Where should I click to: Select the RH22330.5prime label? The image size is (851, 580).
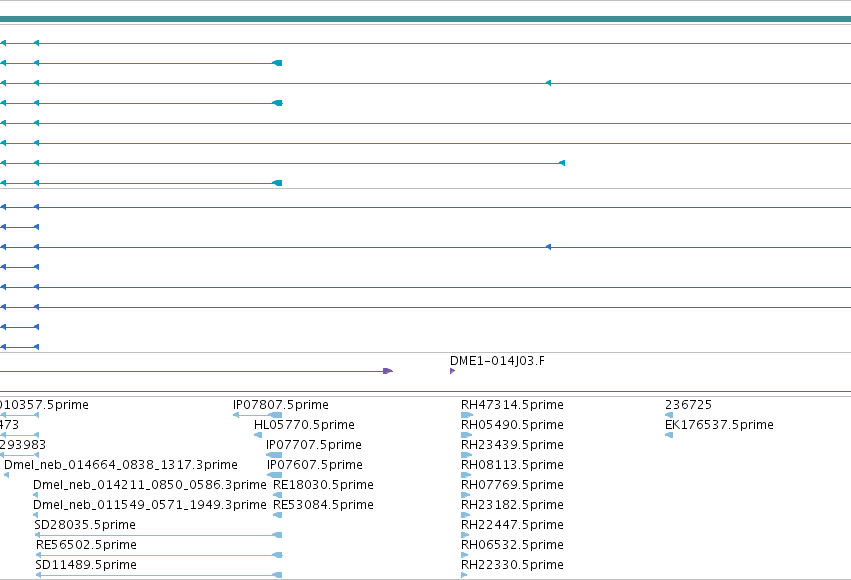[512, 565]
